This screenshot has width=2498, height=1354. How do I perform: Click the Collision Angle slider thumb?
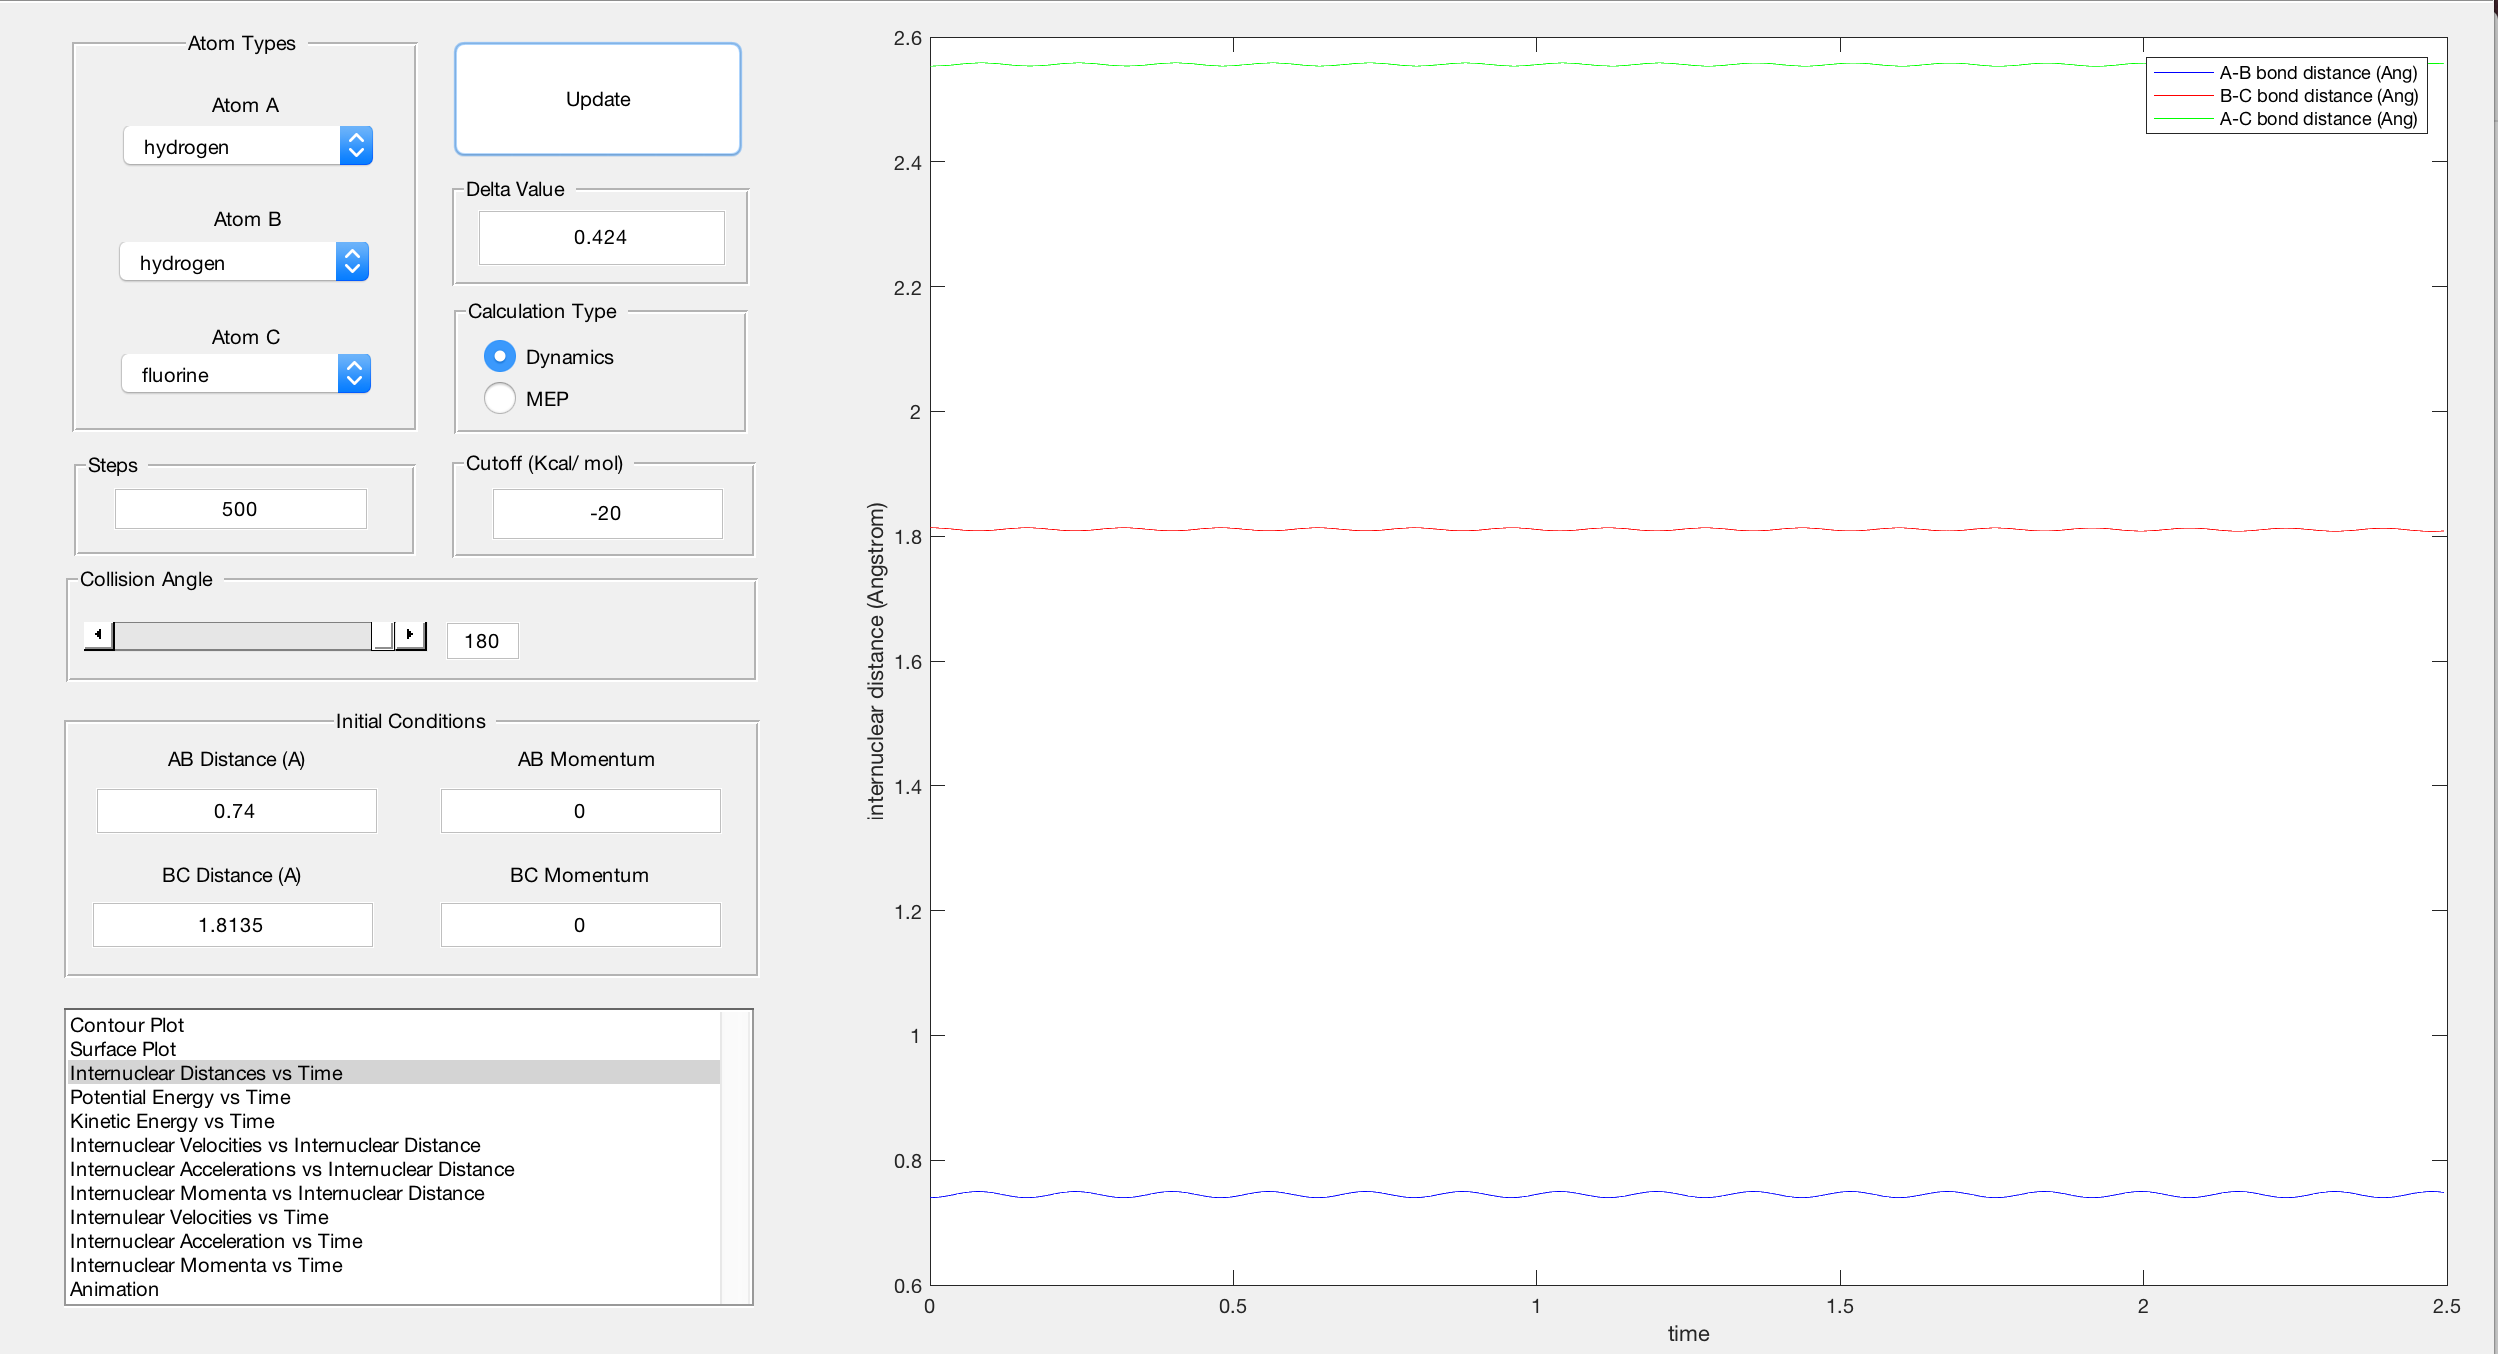tap(382, 635)
